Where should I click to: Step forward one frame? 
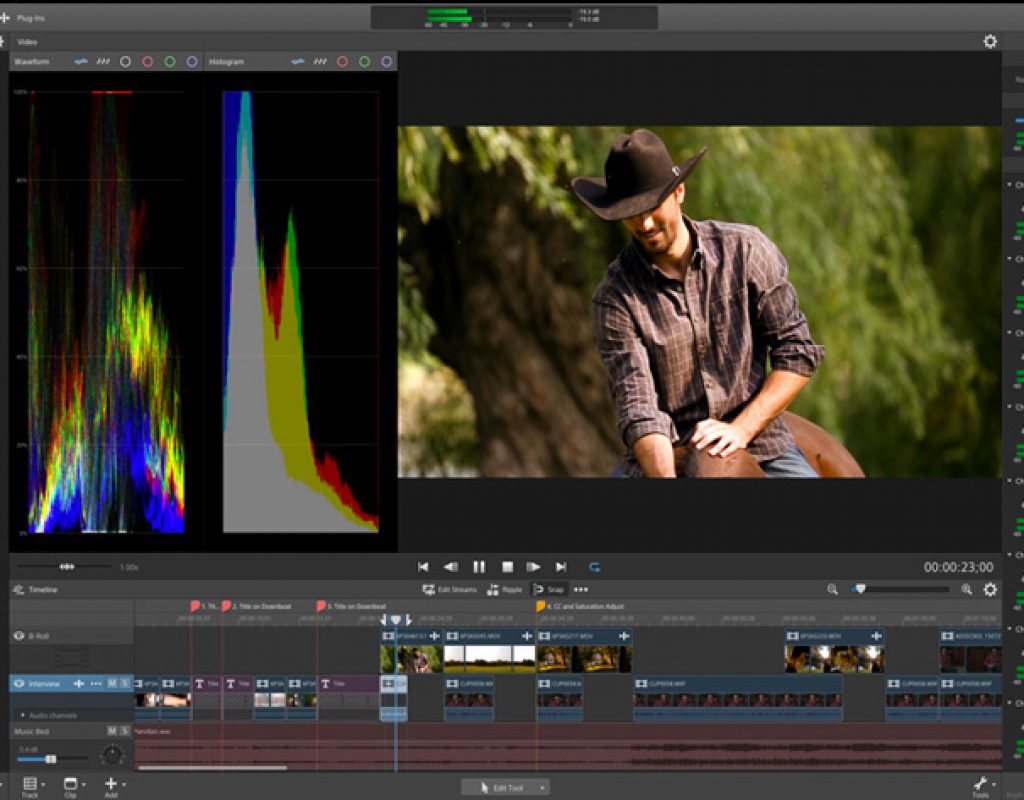534,567
